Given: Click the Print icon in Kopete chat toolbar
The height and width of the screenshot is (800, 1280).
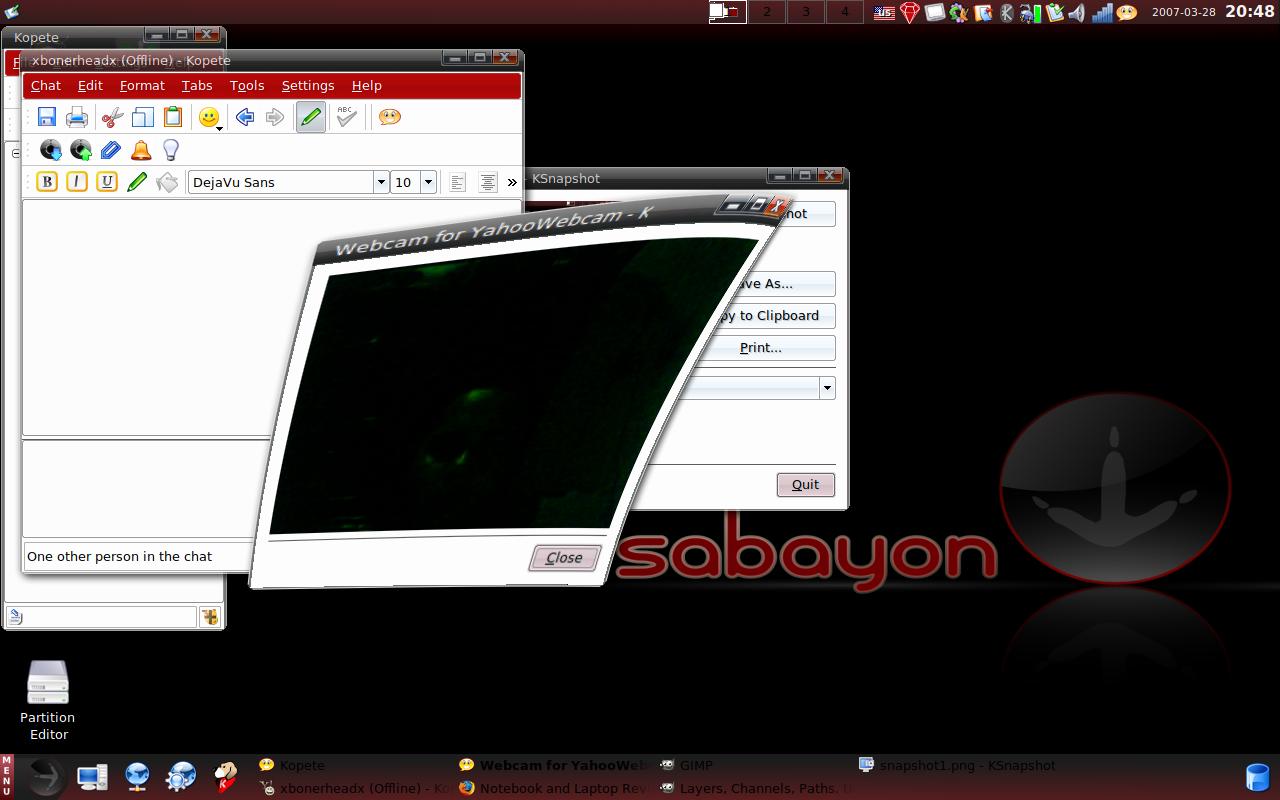Looking at the screenshot, I should 77,117.
